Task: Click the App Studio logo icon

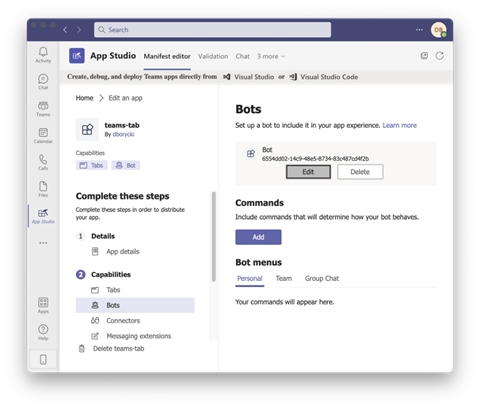Action: [77, 56]
